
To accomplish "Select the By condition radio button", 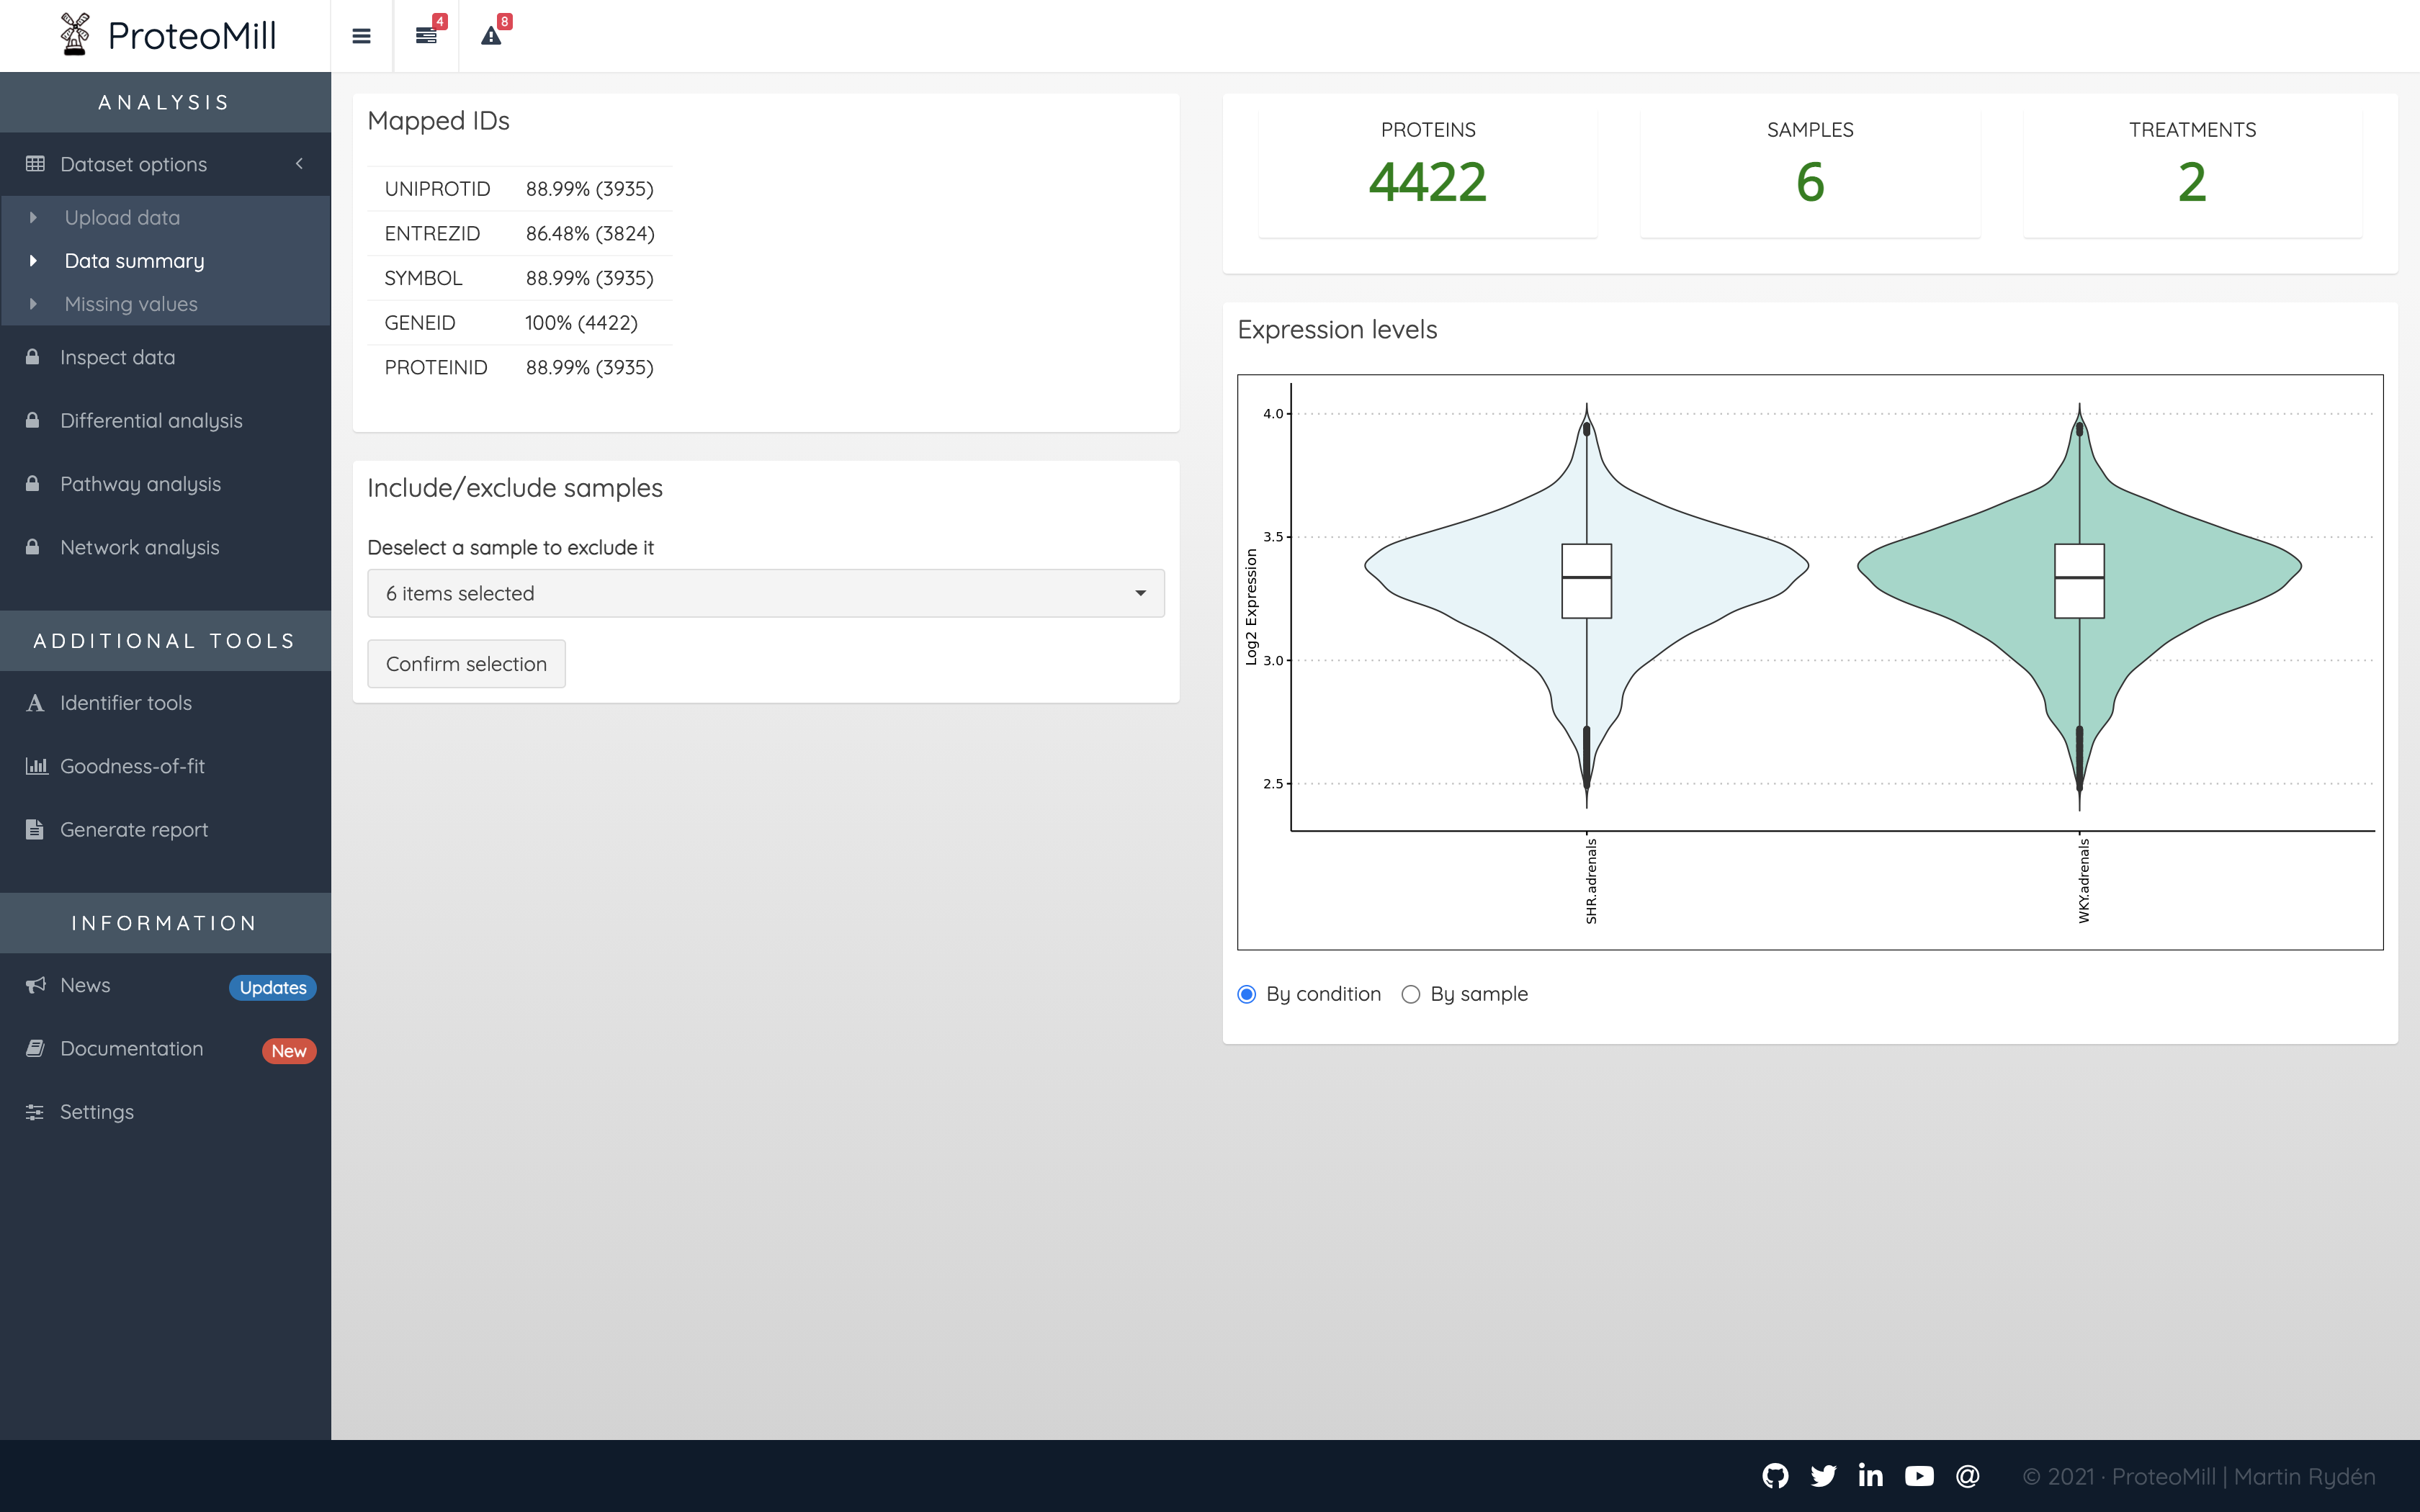I will coord(1246,994).
